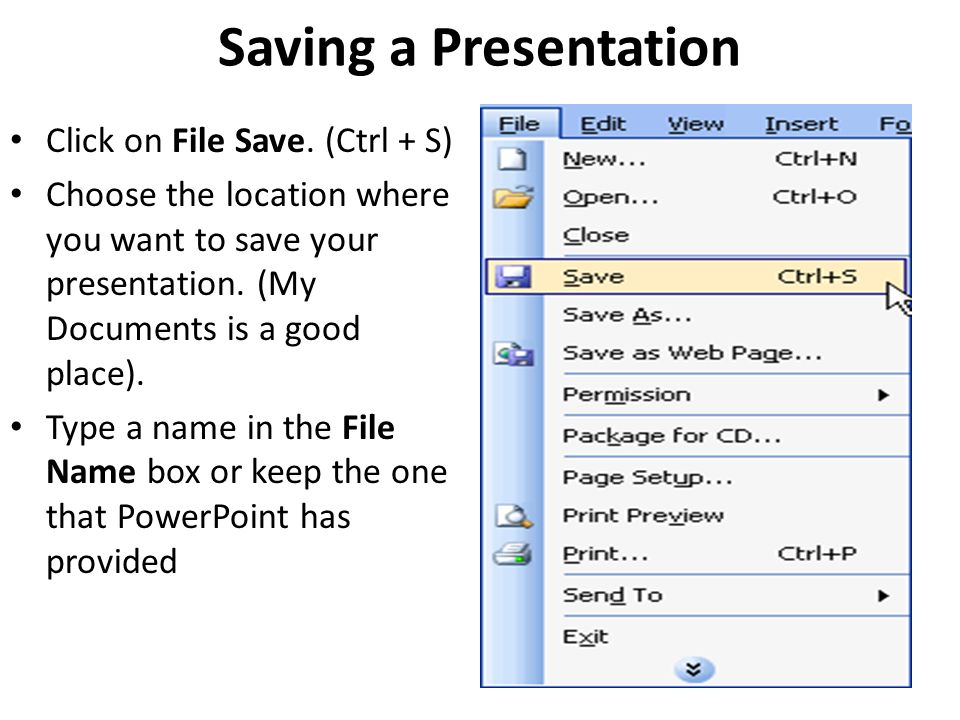Choose Exit from the File menu

coord(586,637)
